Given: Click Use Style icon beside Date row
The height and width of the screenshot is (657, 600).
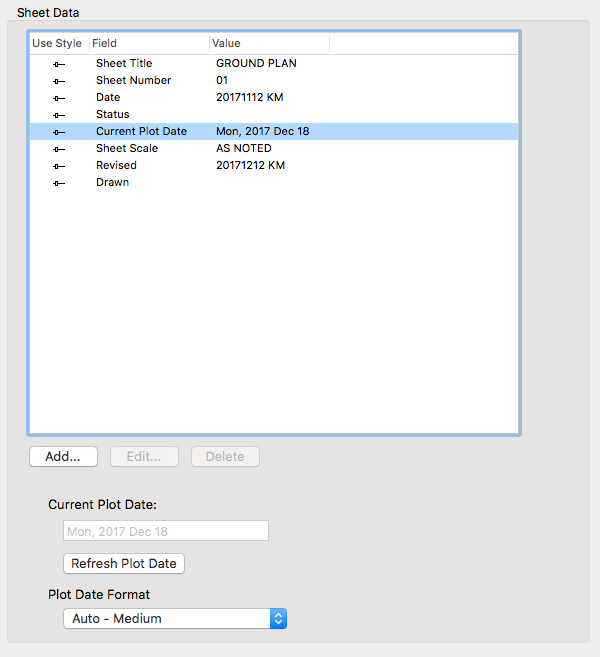Looking at the screenshot, I should pos(59,98).
